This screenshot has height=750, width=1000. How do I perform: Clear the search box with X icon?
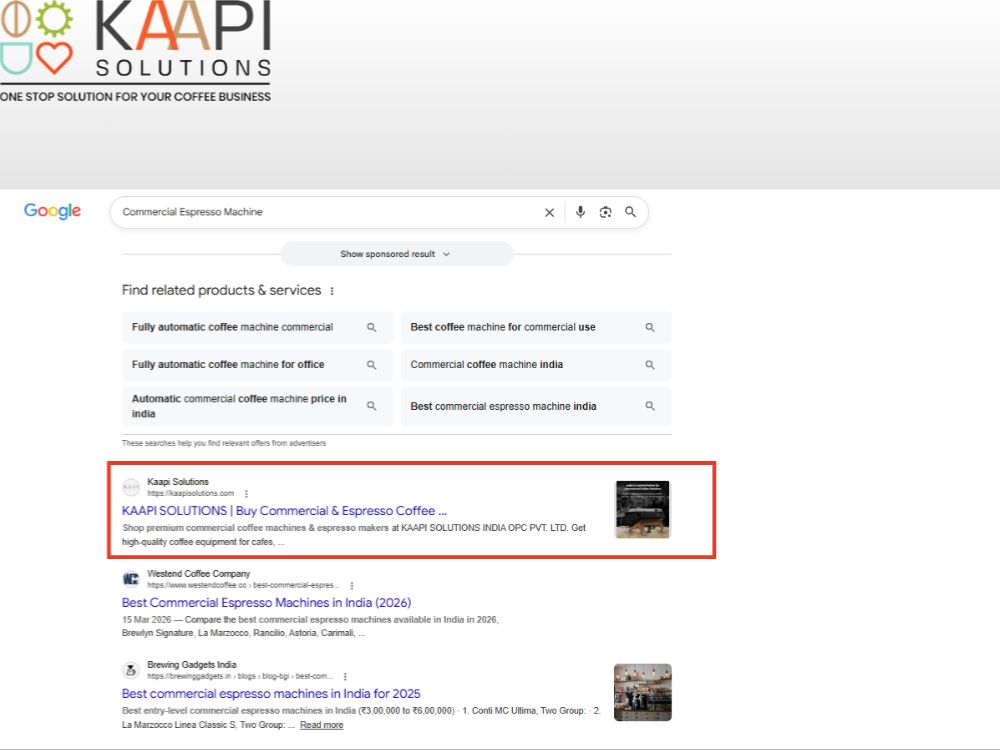click(549, 212)
